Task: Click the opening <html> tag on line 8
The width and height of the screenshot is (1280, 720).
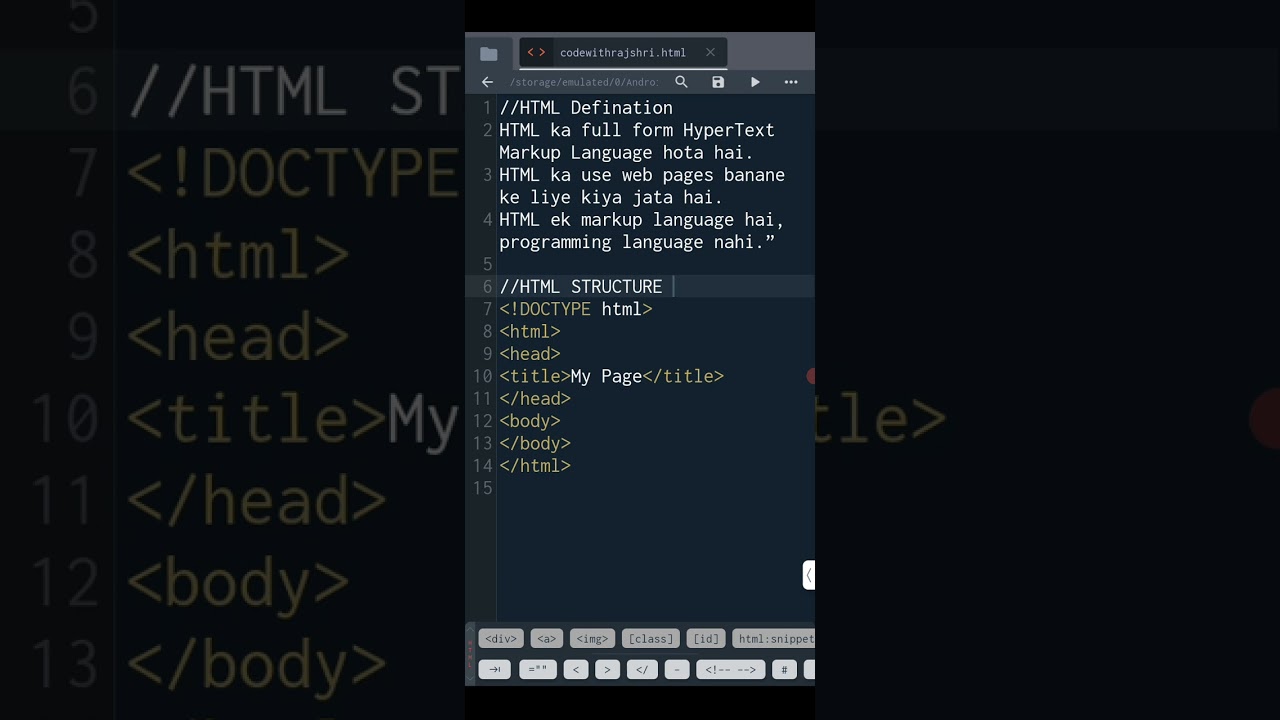Action: click(530, 332)
